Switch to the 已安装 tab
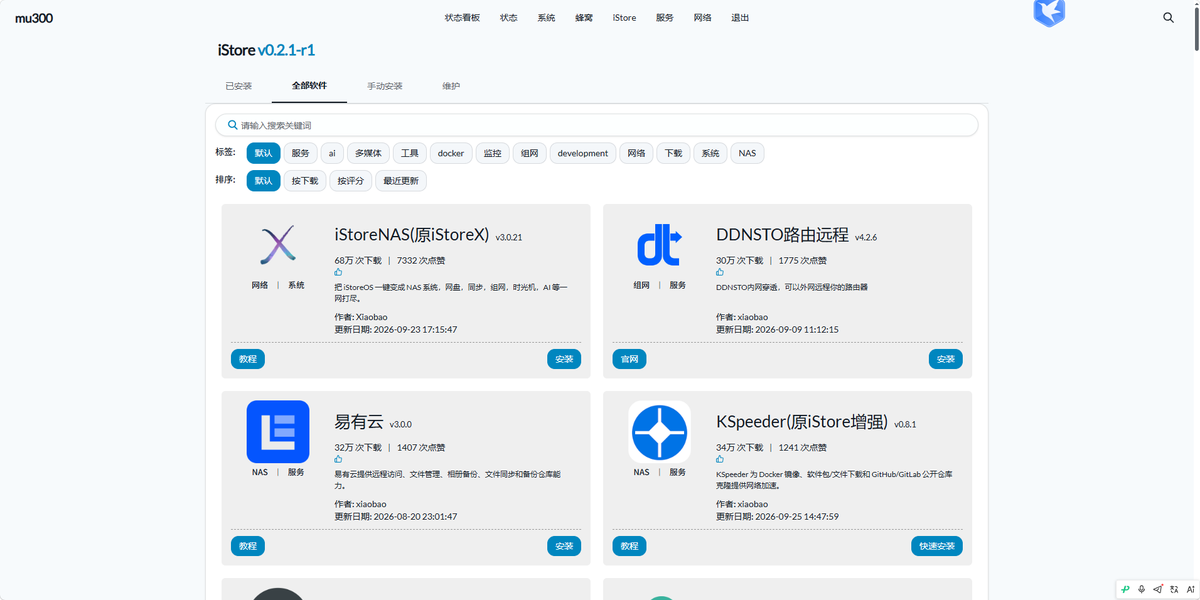The width and height of the screenshot is (1200, 600). pos(238,86)
